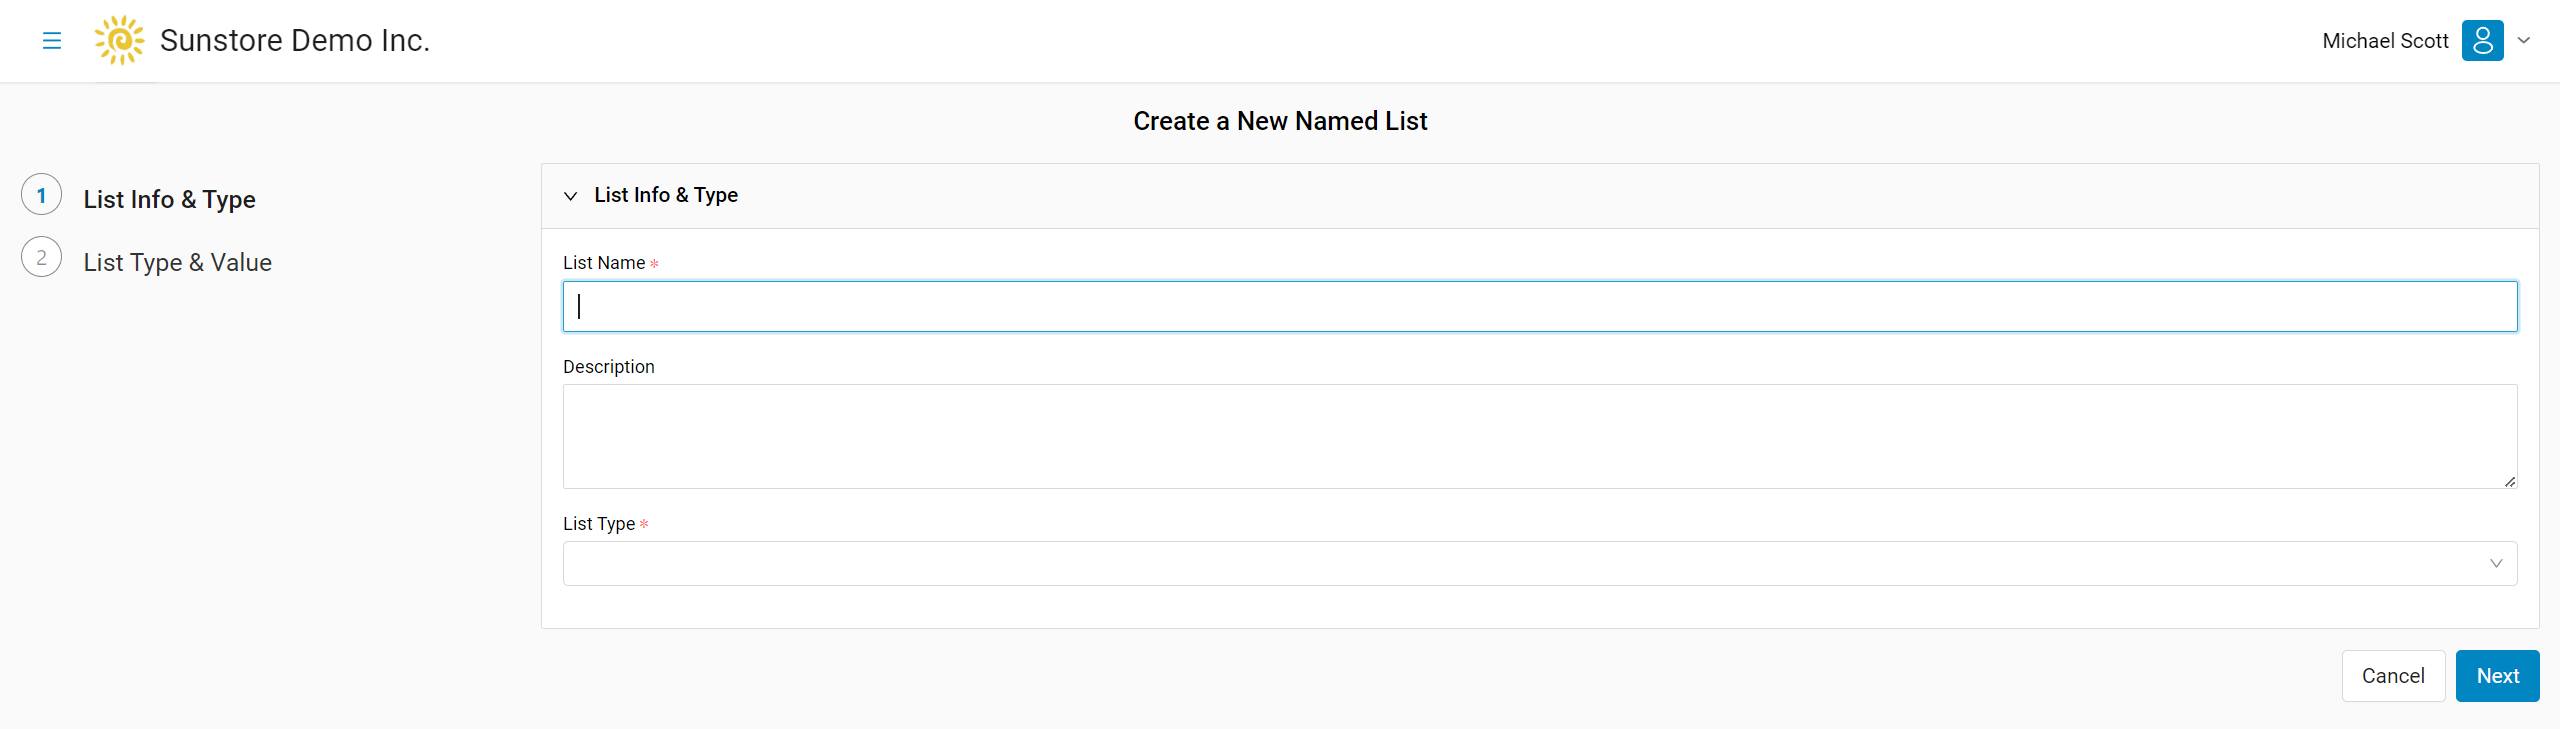This screenshot has width=2560, height=729.
Task: Open the hamburger navigation menu
Action: click(52, 41)
